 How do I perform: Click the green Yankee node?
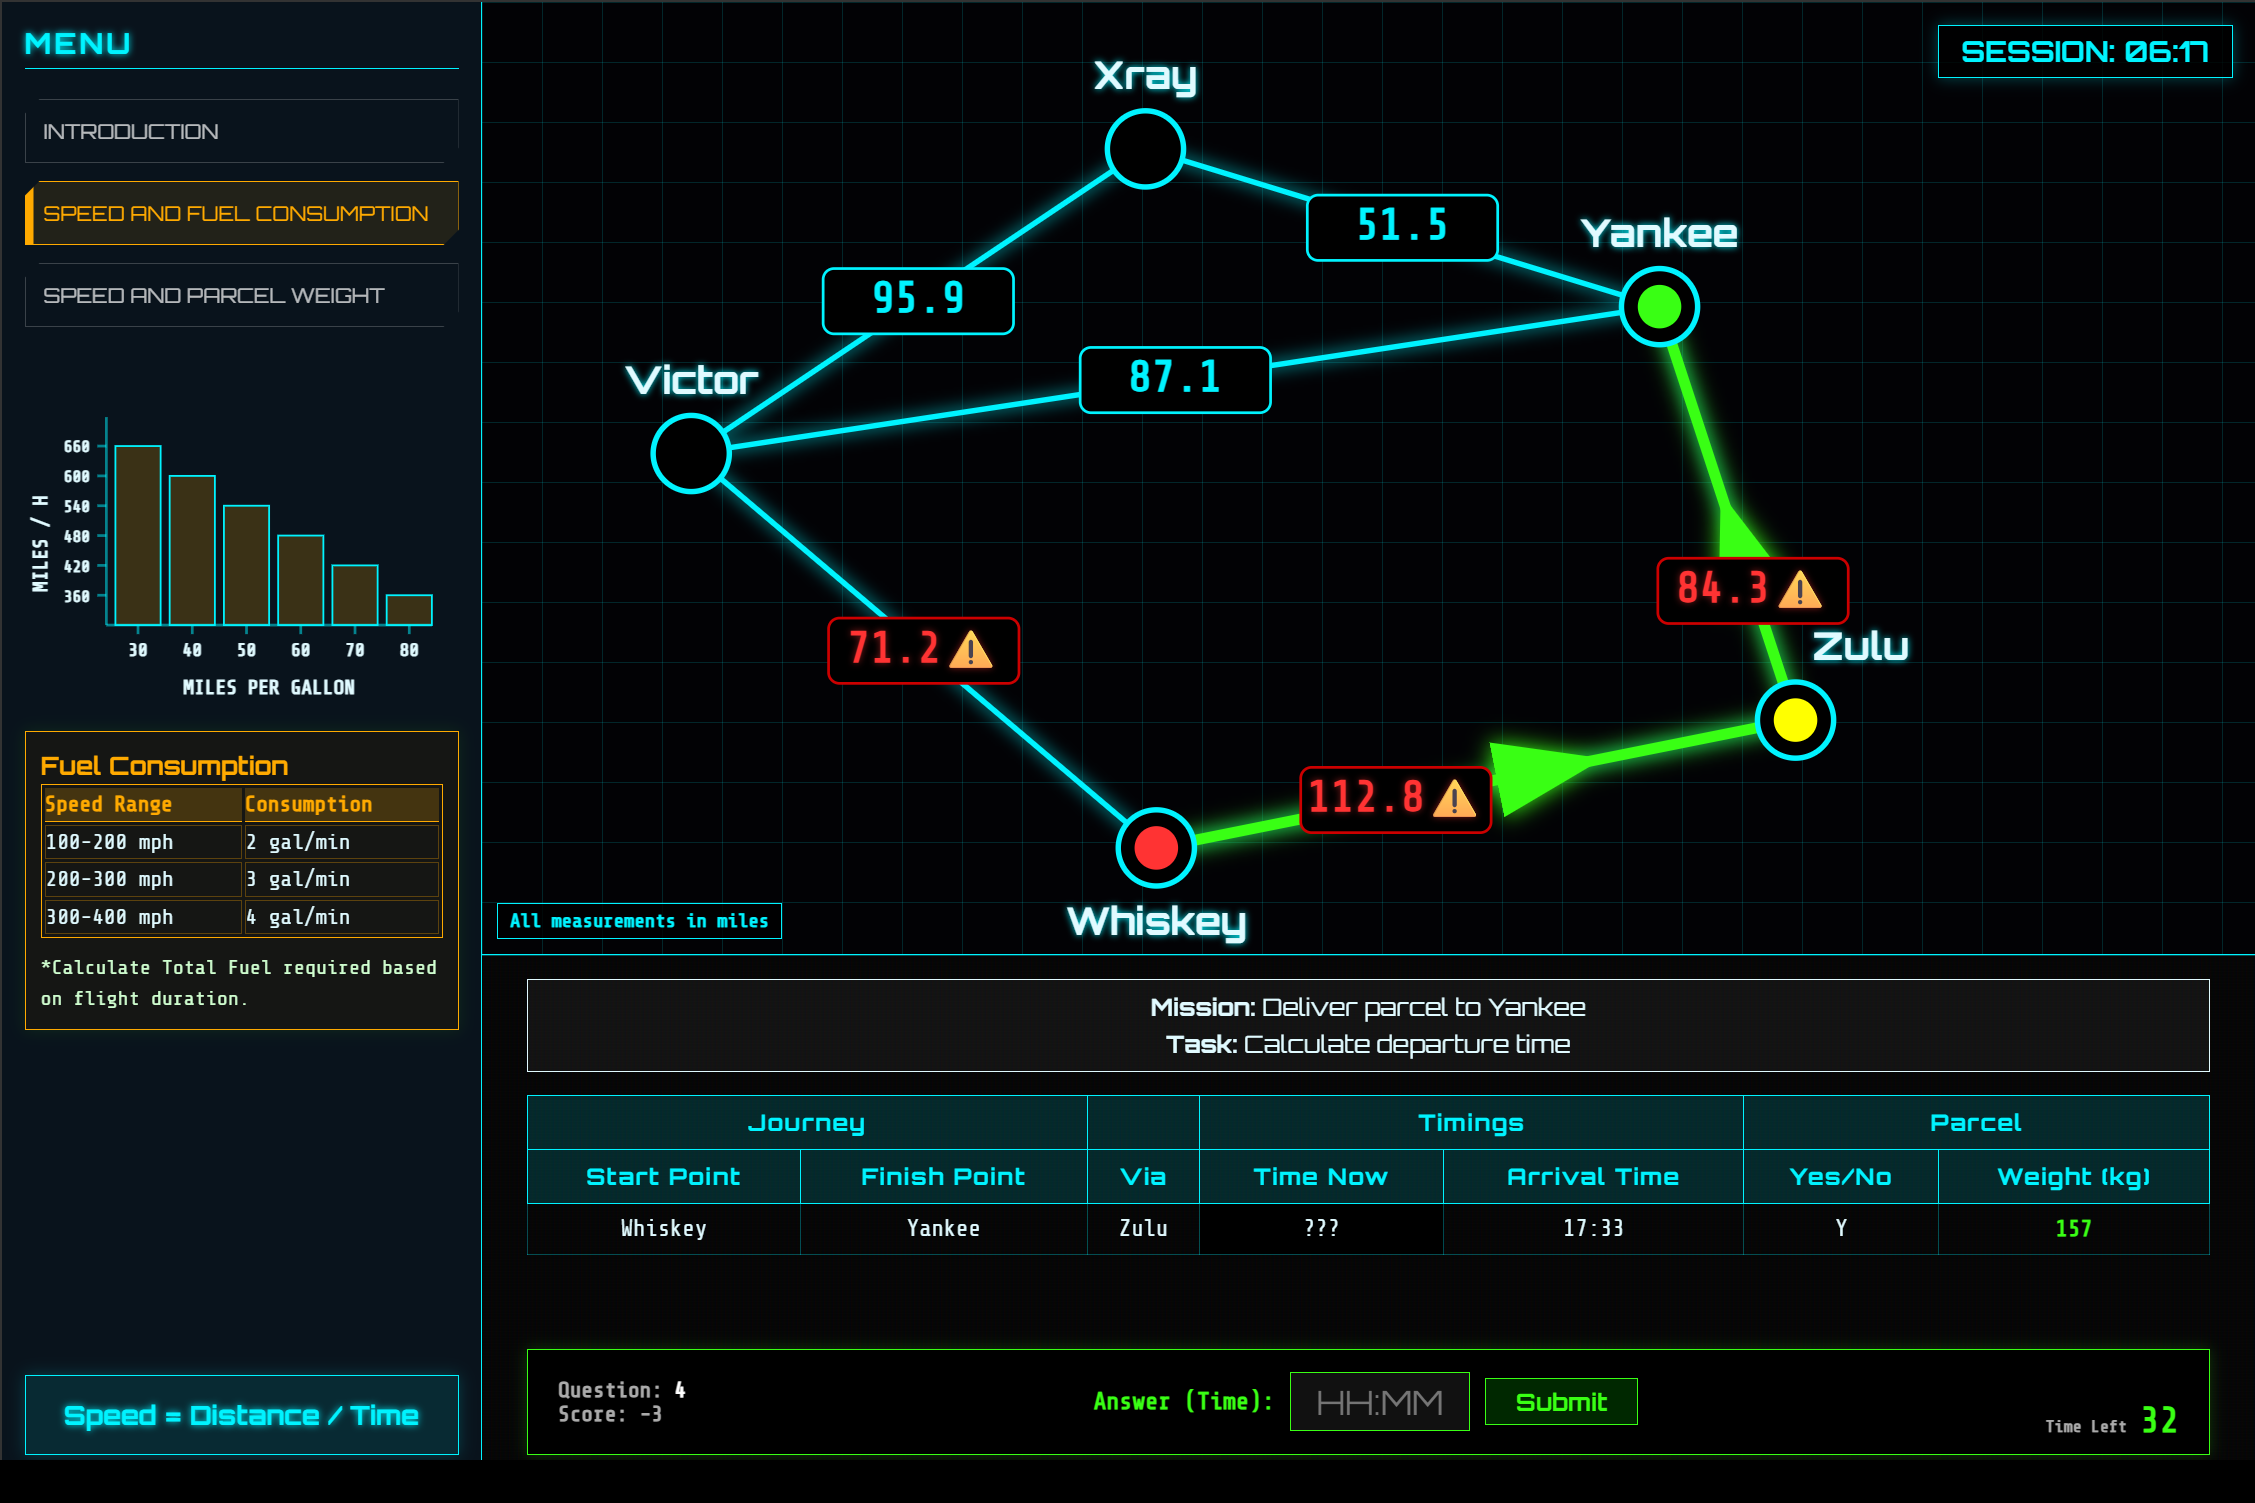point(1659,306)
